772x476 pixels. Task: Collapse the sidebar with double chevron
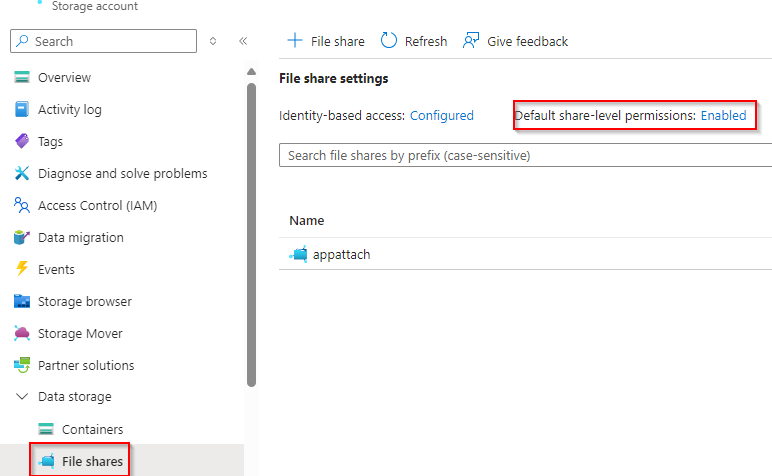click(243, 41)
